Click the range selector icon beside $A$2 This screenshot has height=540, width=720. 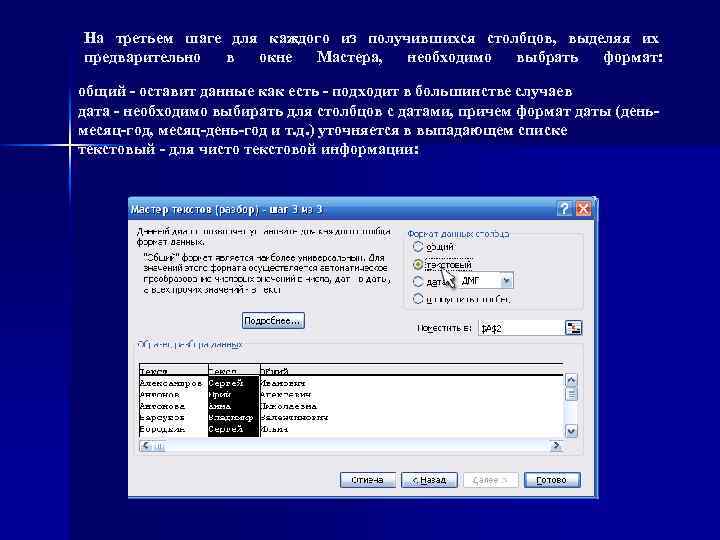click(x=573, y=328)
